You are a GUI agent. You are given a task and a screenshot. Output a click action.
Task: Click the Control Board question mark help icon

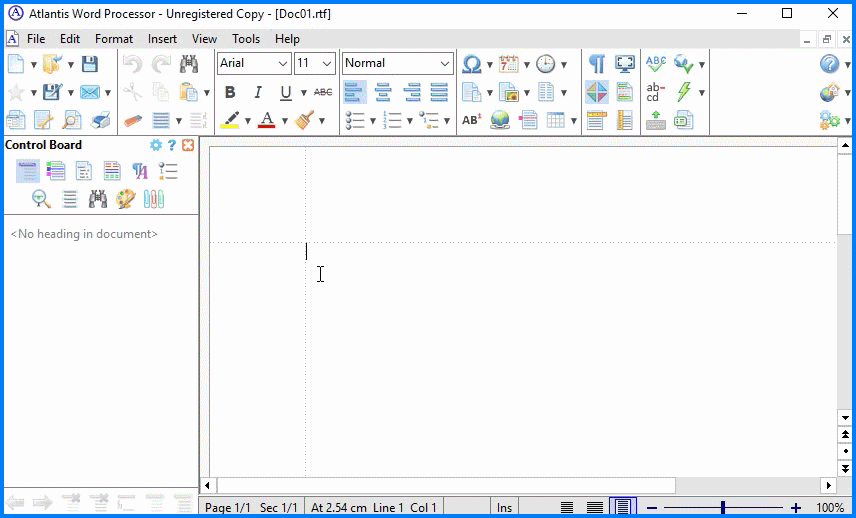(171, 145)
